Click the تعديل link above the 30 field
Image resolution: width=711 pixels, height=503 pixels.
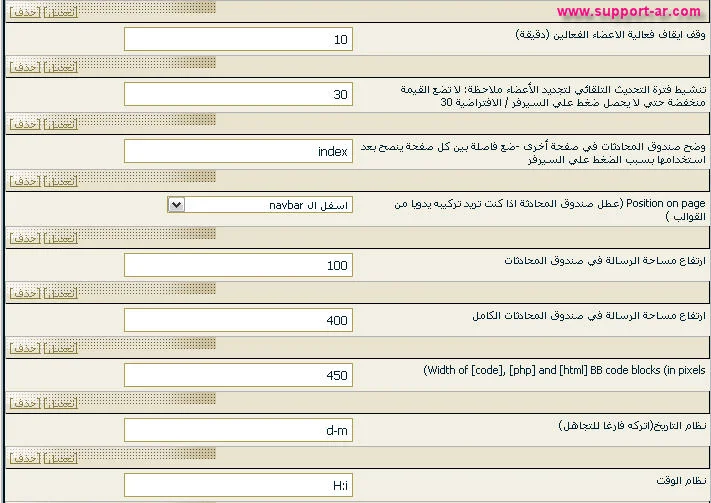pyautogui.click(x=61, y=67)
